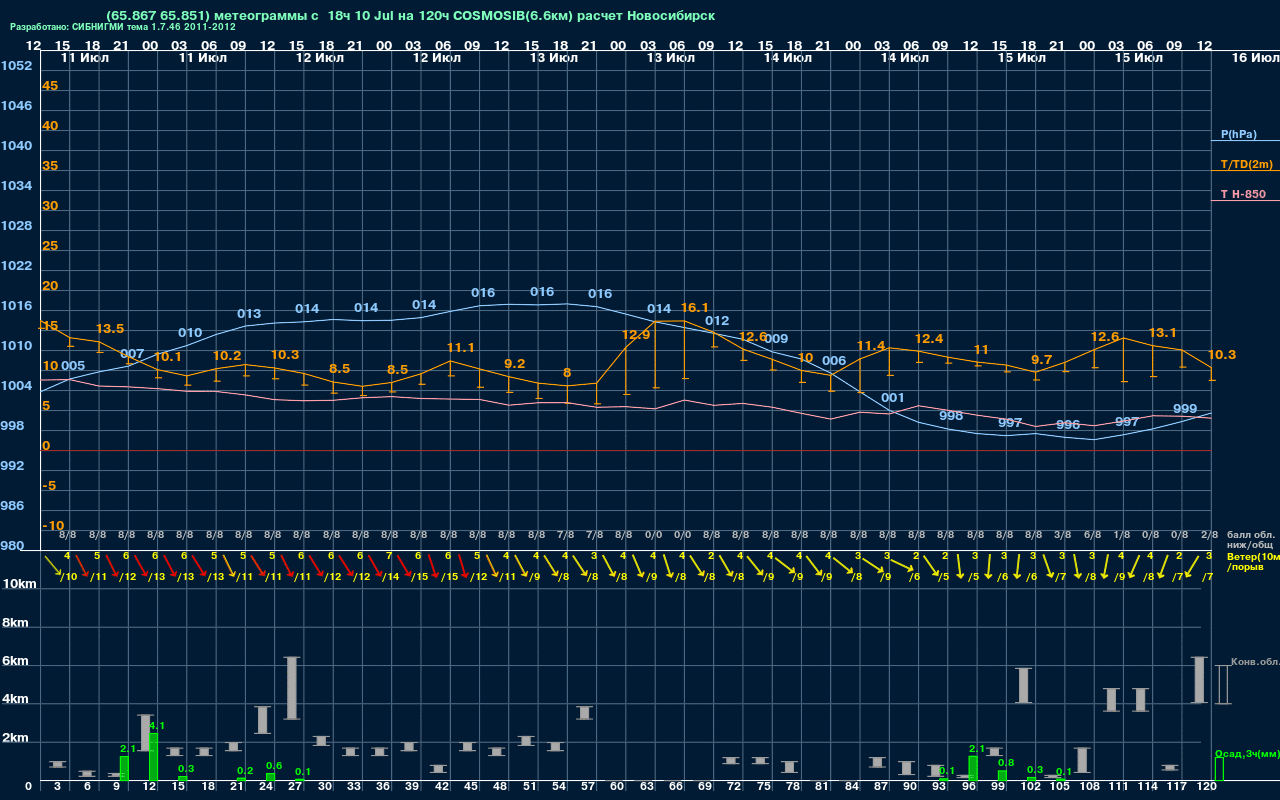Click the wind arrow beside the /10 gust label

pos(52,567)
